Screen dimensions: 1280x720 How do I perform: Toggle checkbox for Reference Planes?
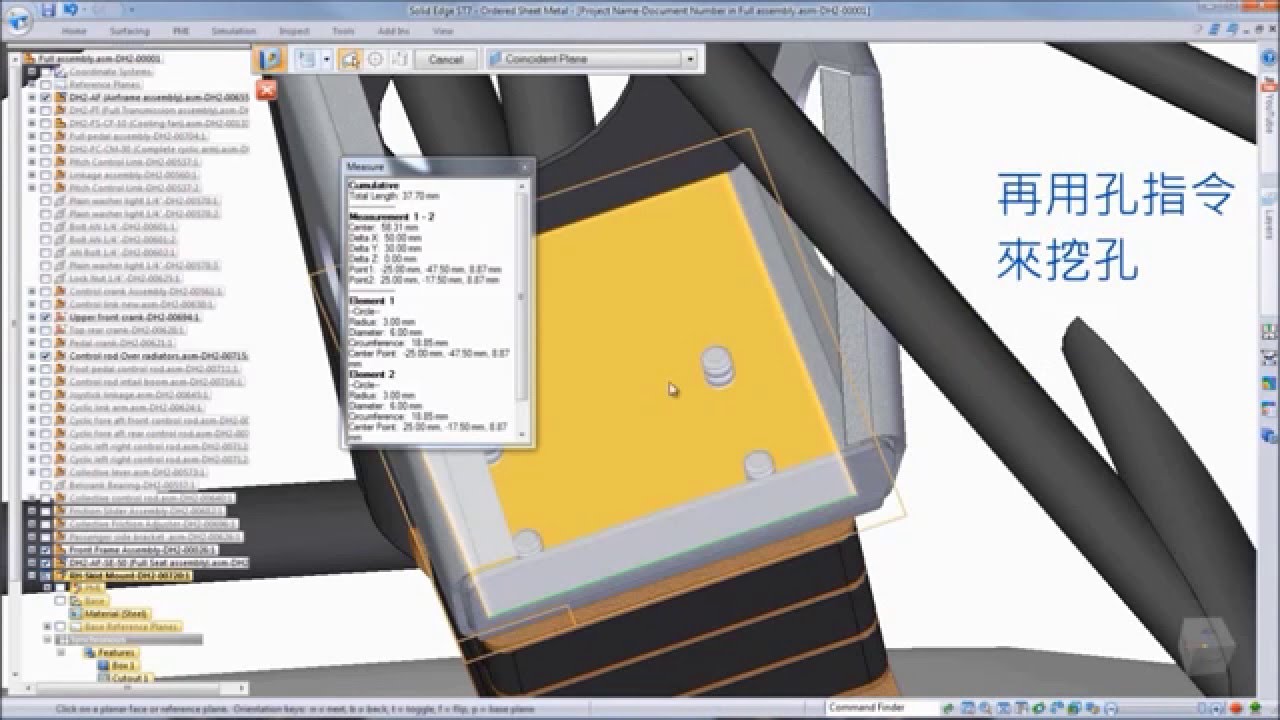pos(45,85)
